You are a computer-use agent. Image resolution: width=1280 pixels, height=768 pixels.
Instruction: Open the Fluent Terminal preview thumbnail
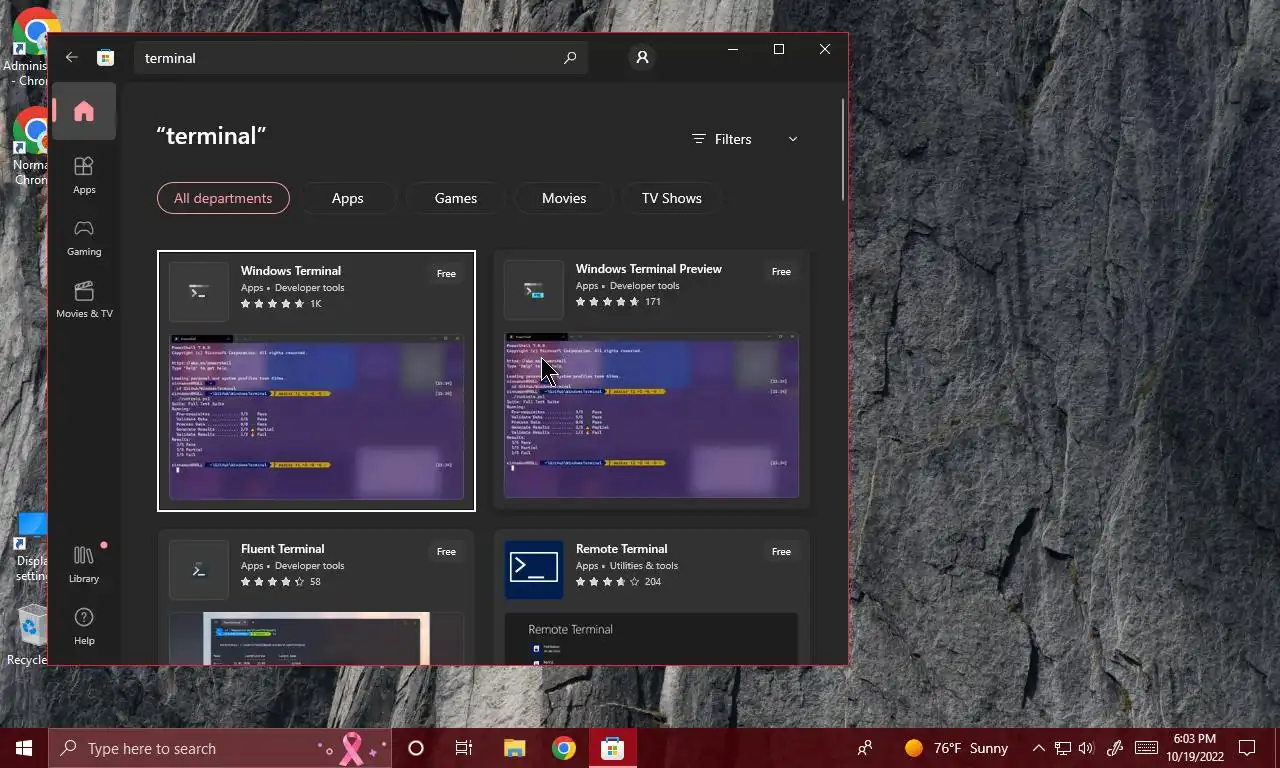point(316,638)
